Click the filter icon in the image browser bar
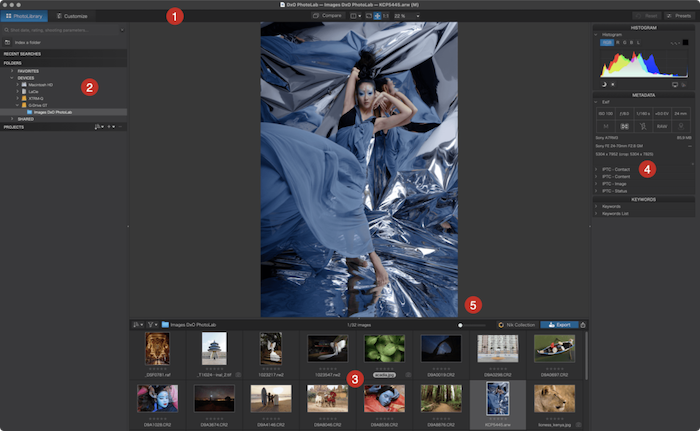This screenshot has width=700, height=431. click(x=151, y=325)
